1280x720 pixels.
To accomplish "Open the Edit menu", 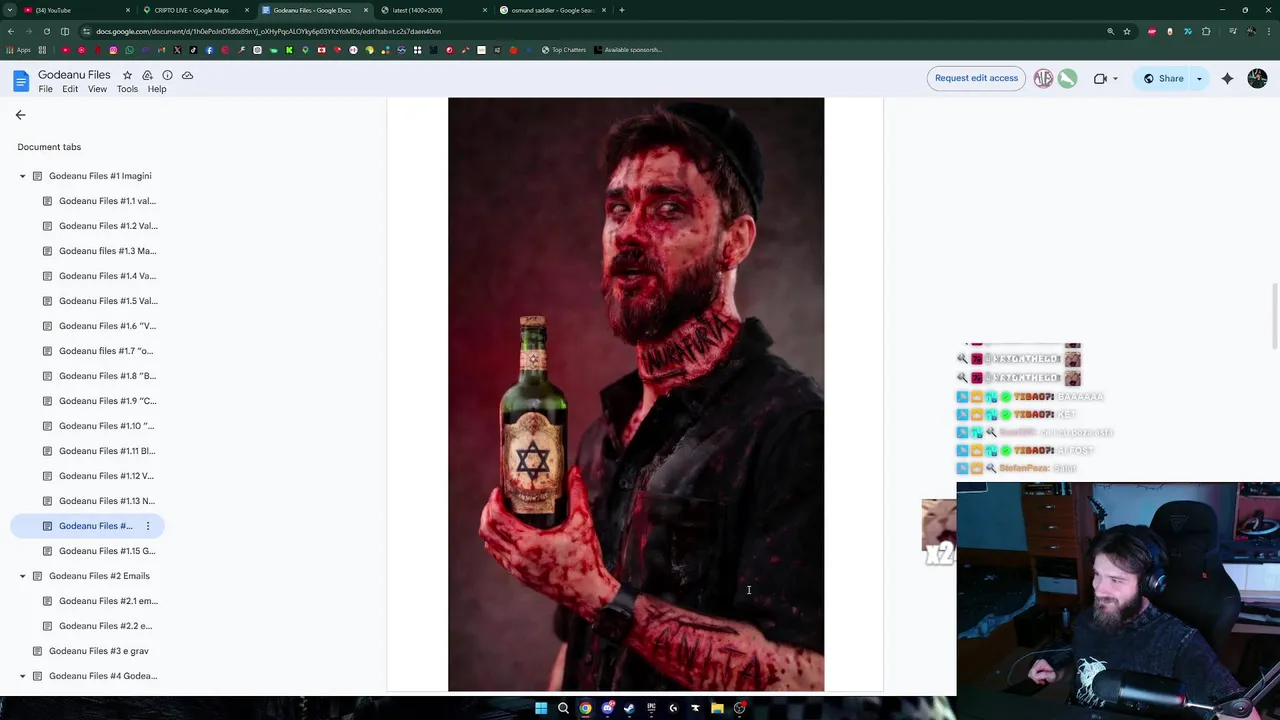I will (x=70, y=89).
